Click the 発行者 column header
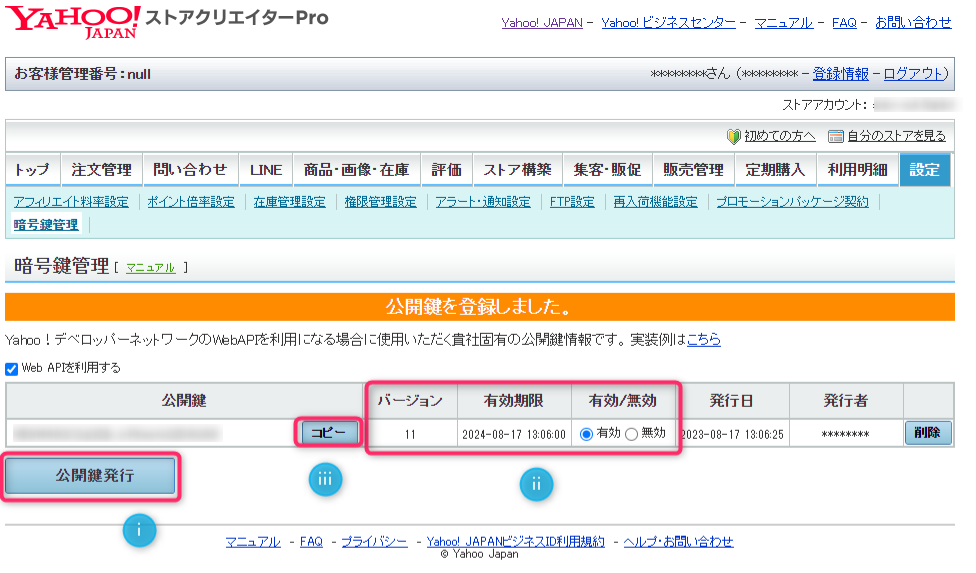 tap(846, 401)
